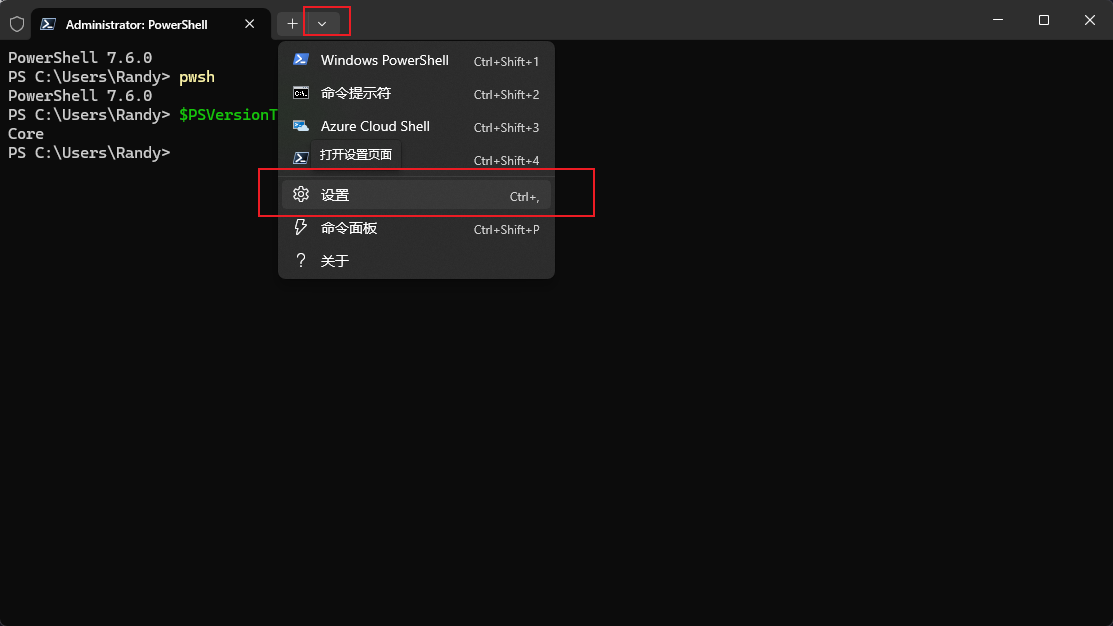The image size is (1113, 626).
Task: Minimize the terminal window
Action: (998, 20)
